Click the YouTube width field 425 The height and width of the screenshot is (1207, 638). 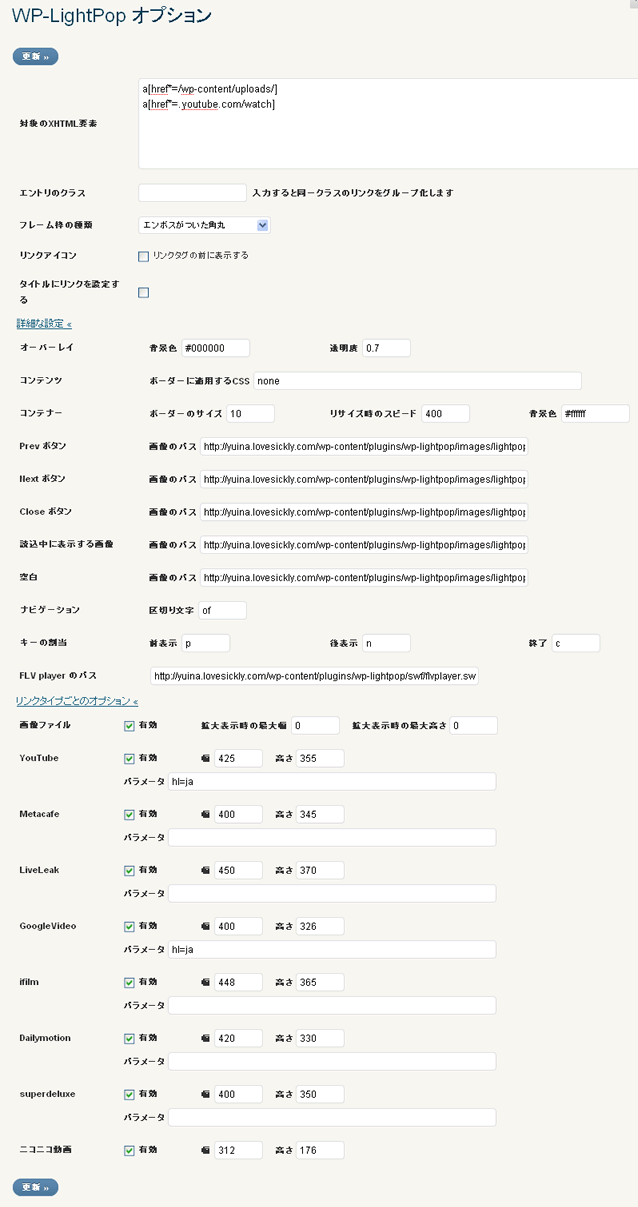(238, 758)
